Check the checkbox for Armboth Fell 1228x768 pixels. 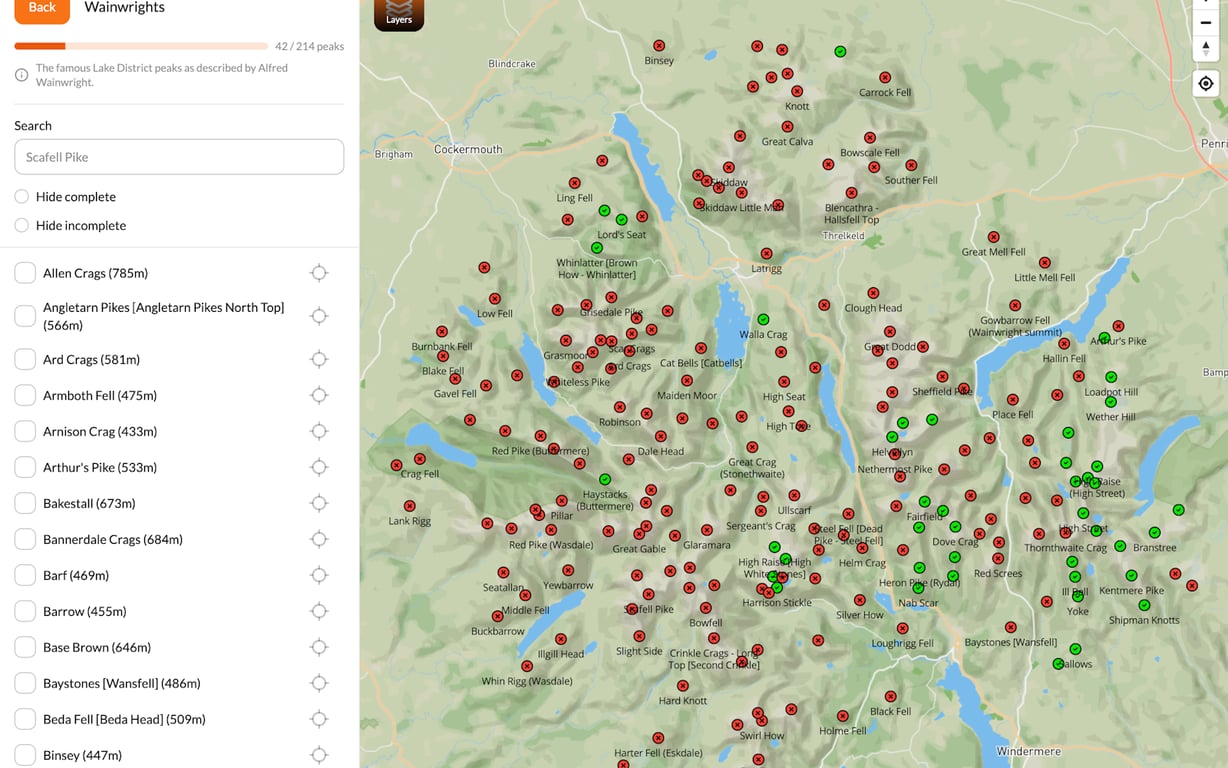pyautogui.click(x=25, y=395)
